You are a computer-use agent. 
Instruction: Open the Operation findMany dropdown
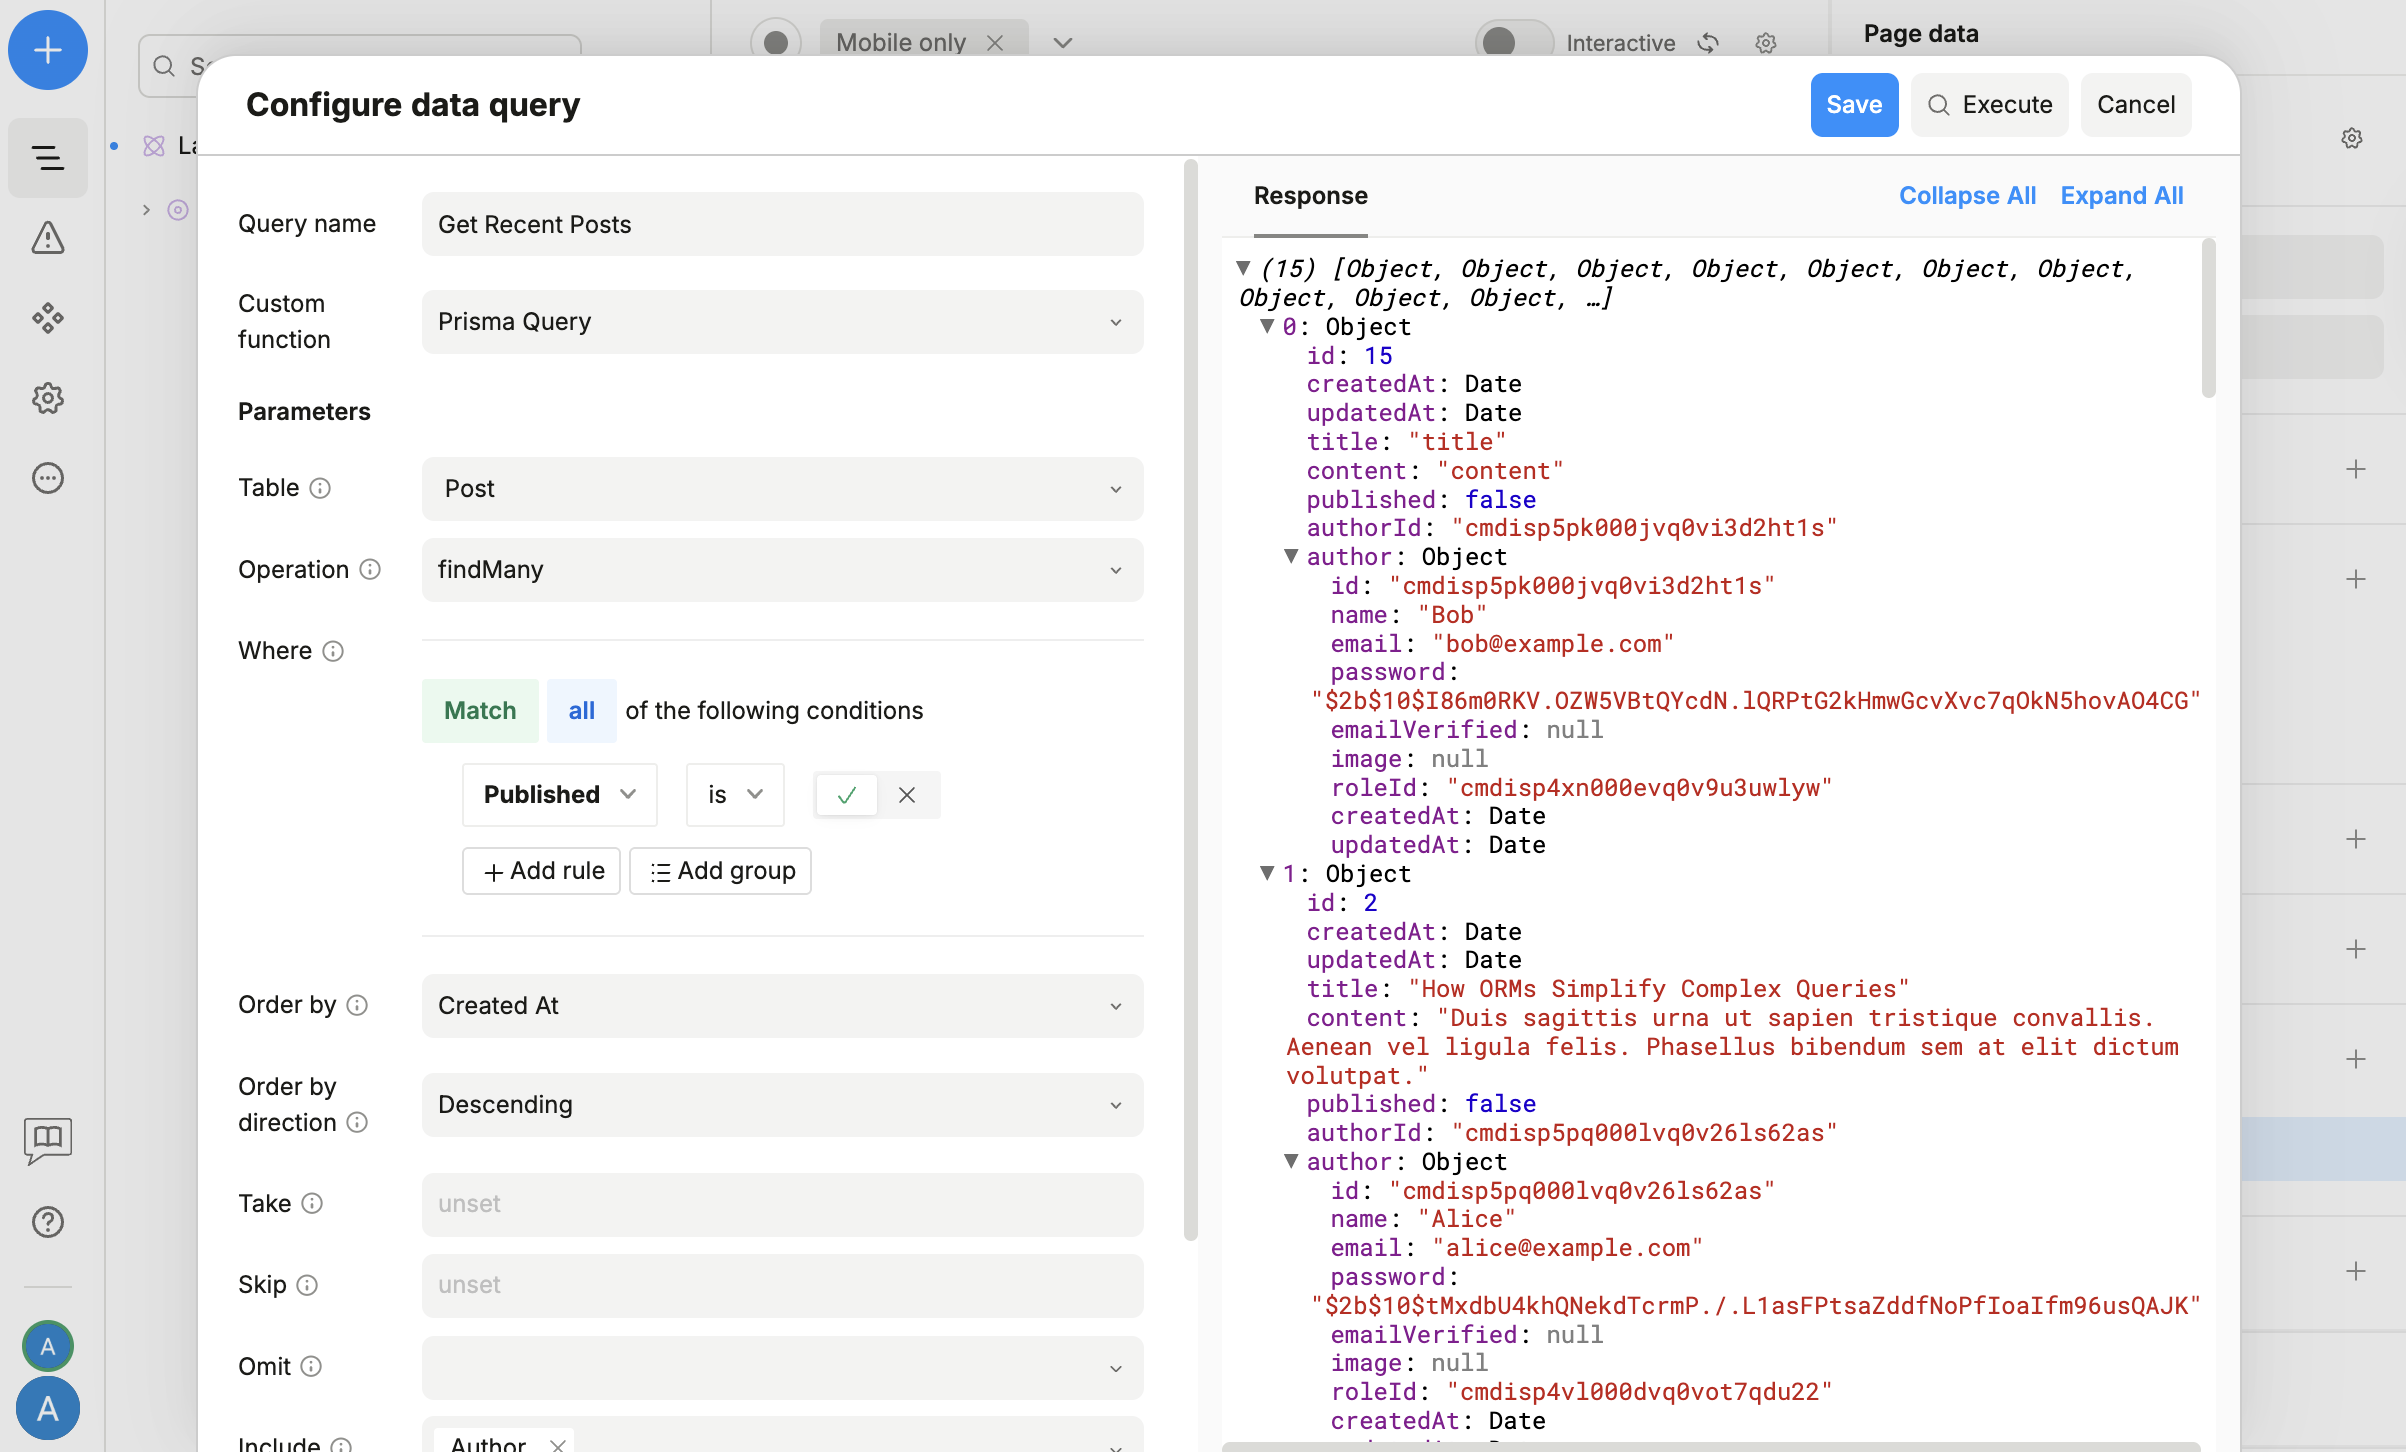782,570
